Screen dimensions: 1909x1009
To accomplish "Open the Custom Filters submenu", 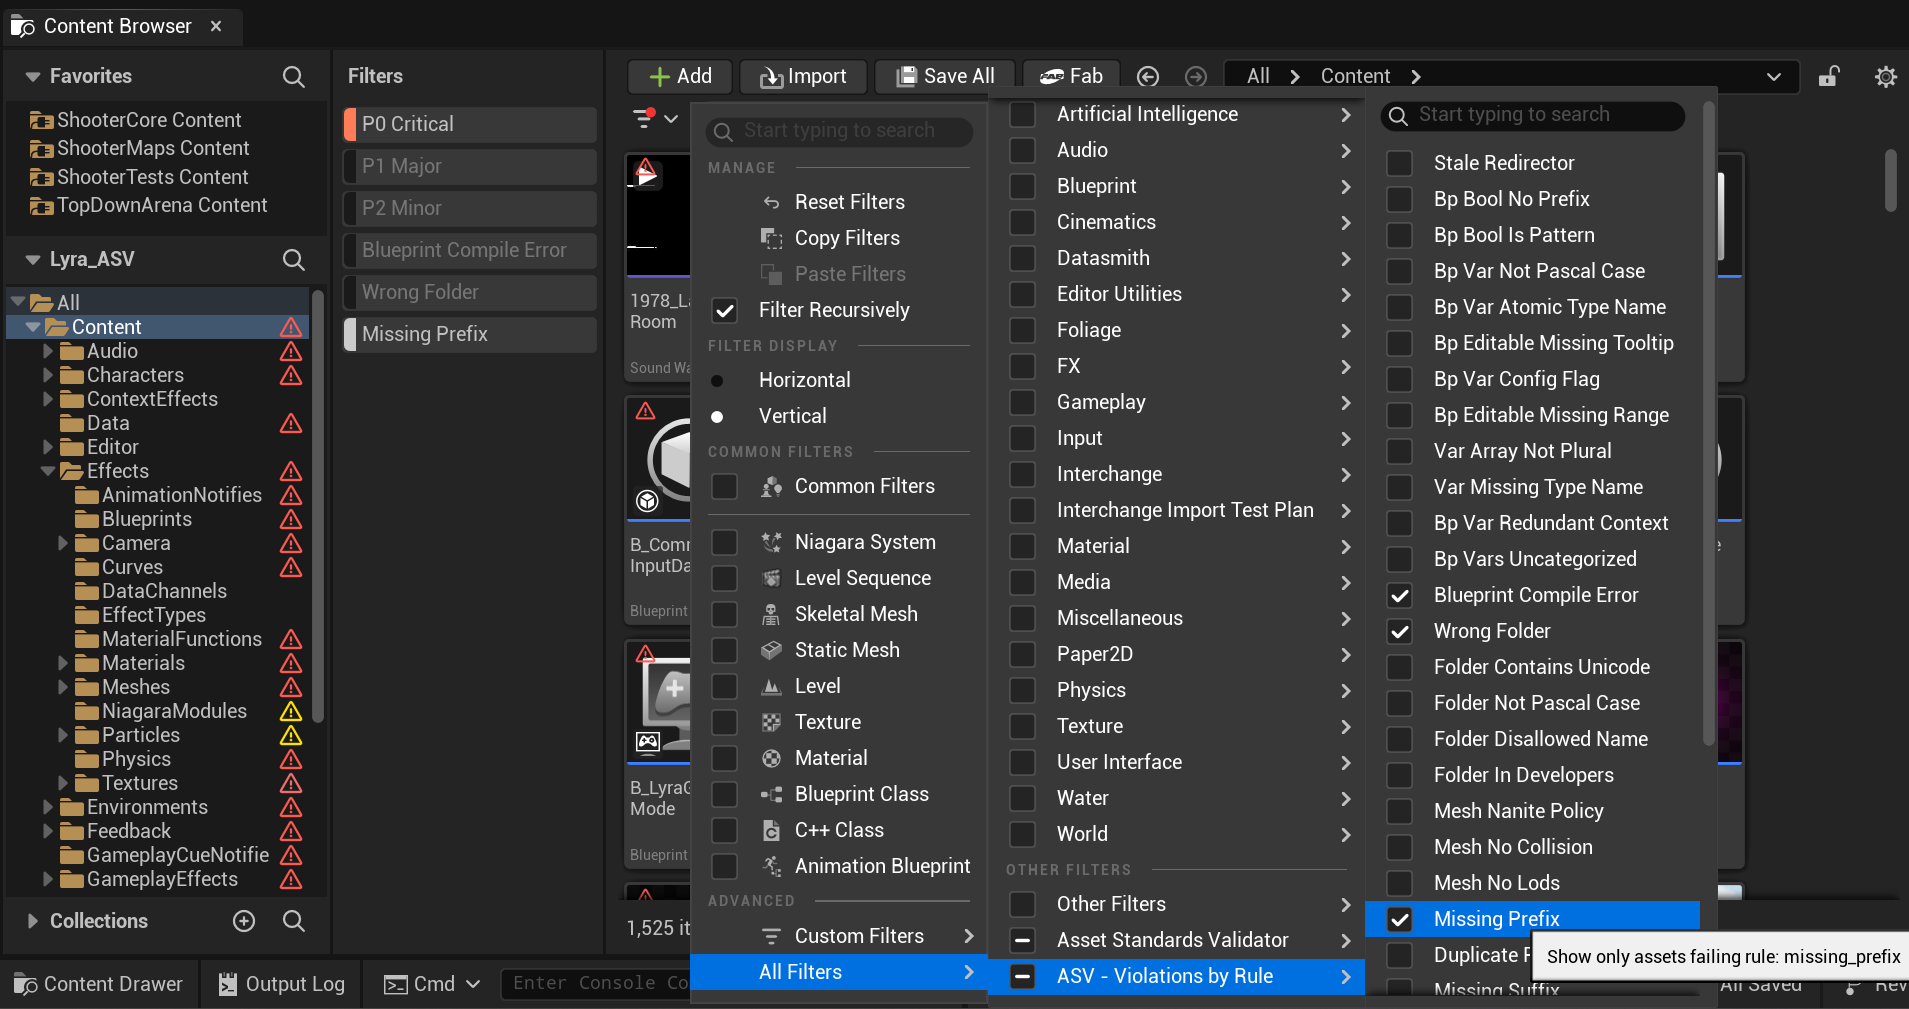I will click(x=840, y=936).
